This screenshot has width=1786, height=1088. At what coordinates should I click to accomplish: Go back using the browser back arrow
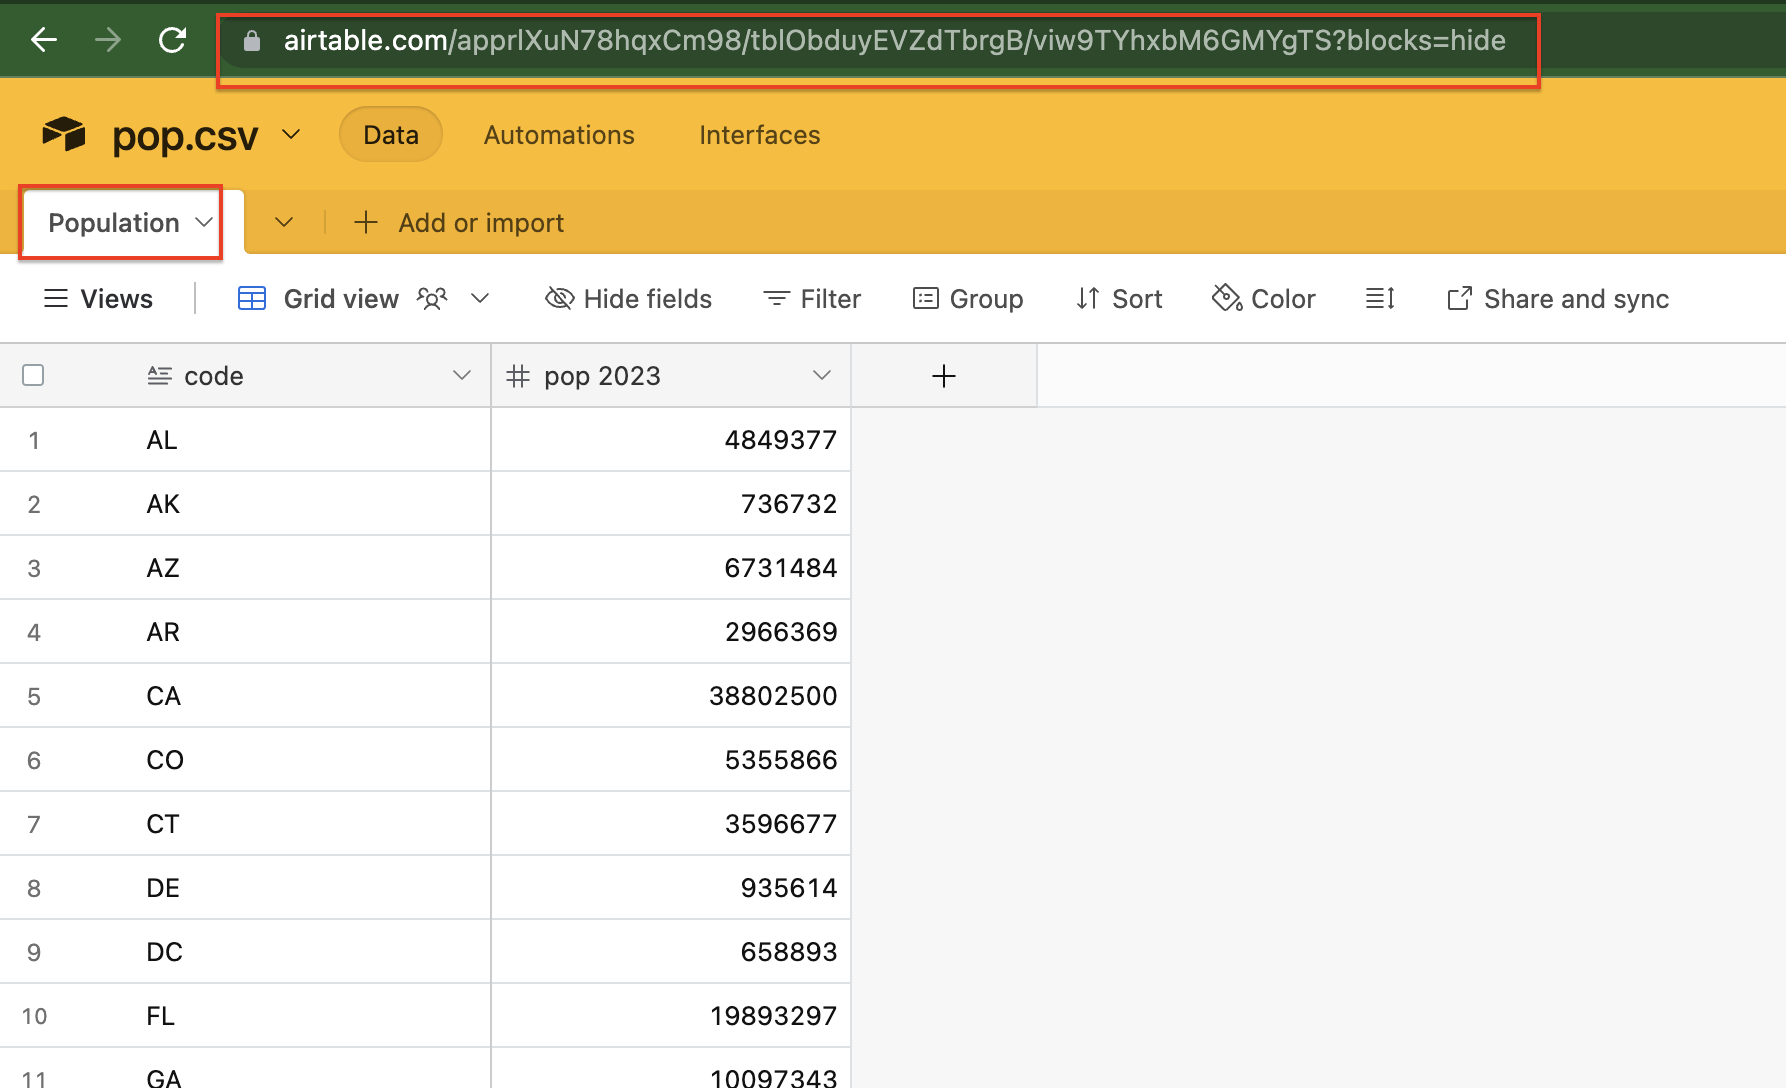pos(44,40)
